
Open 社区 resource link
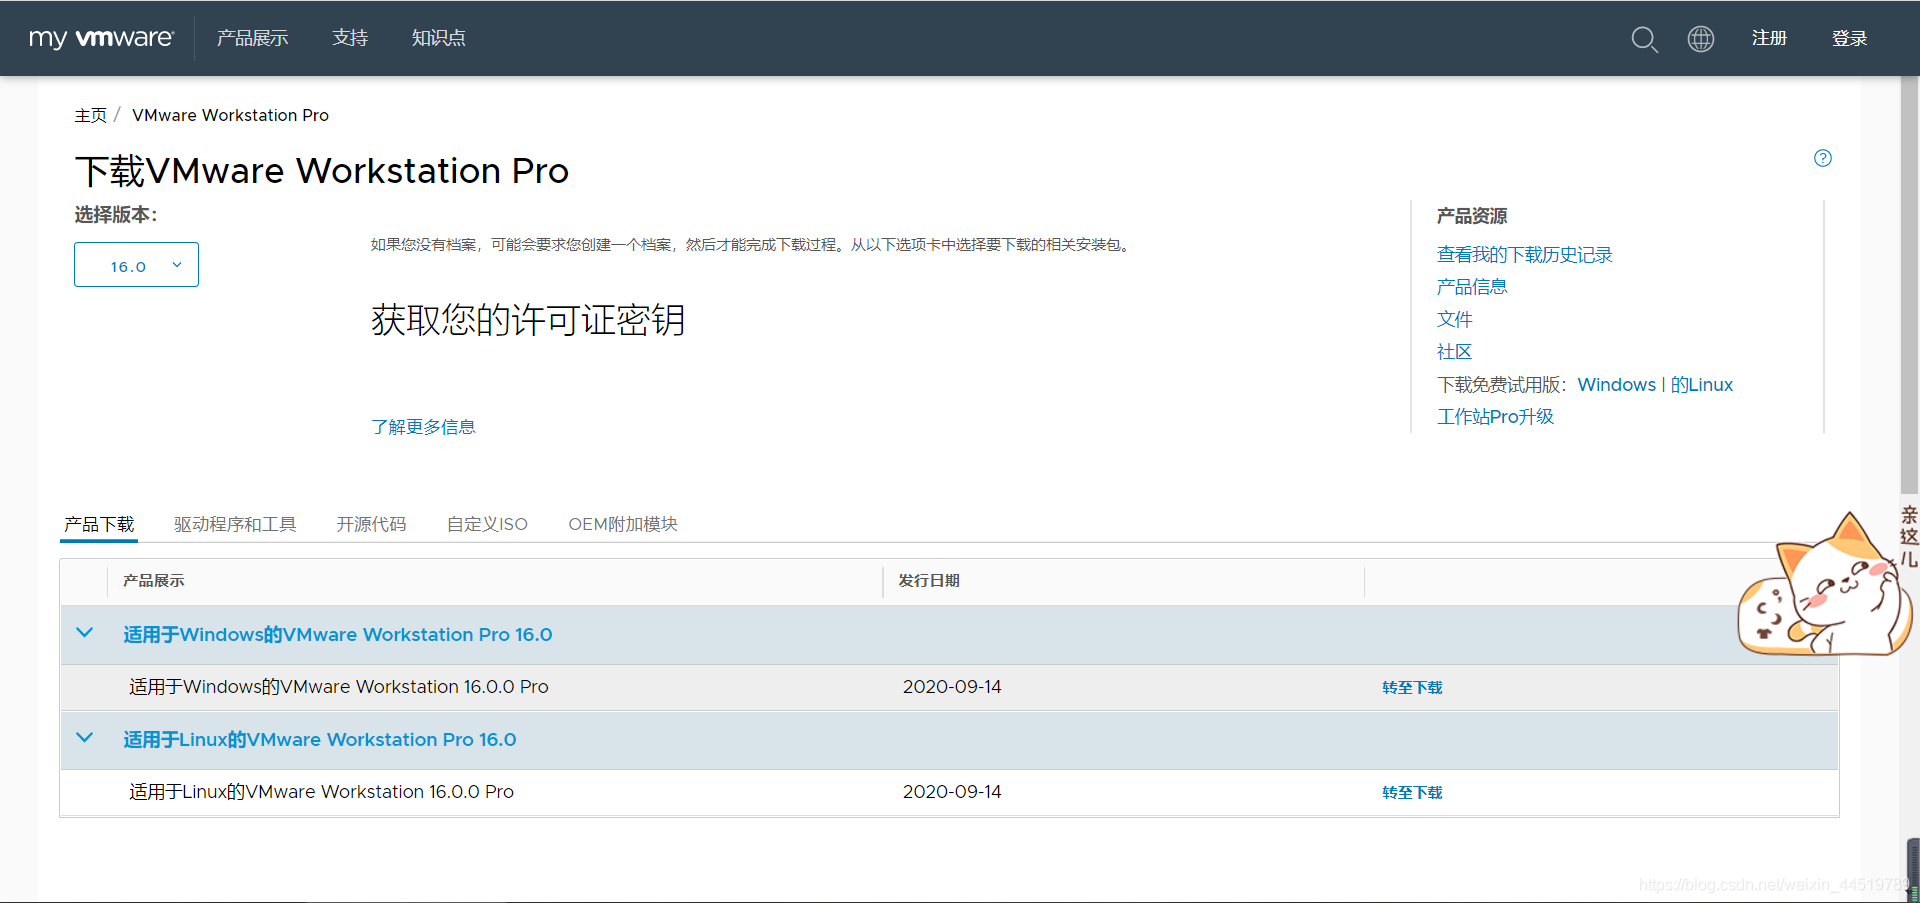(x=1454, y=352)
